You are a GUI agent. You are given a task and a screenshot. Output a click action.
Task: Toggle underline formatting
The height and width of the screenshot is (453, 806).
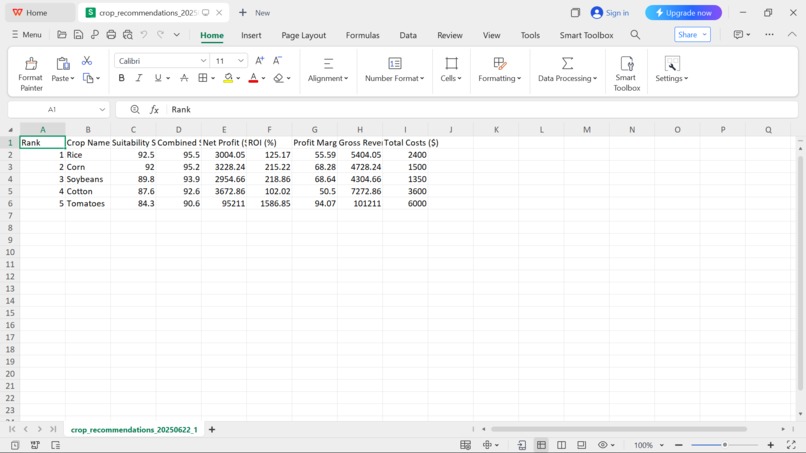pyautogui.click(x=158, y=78)
